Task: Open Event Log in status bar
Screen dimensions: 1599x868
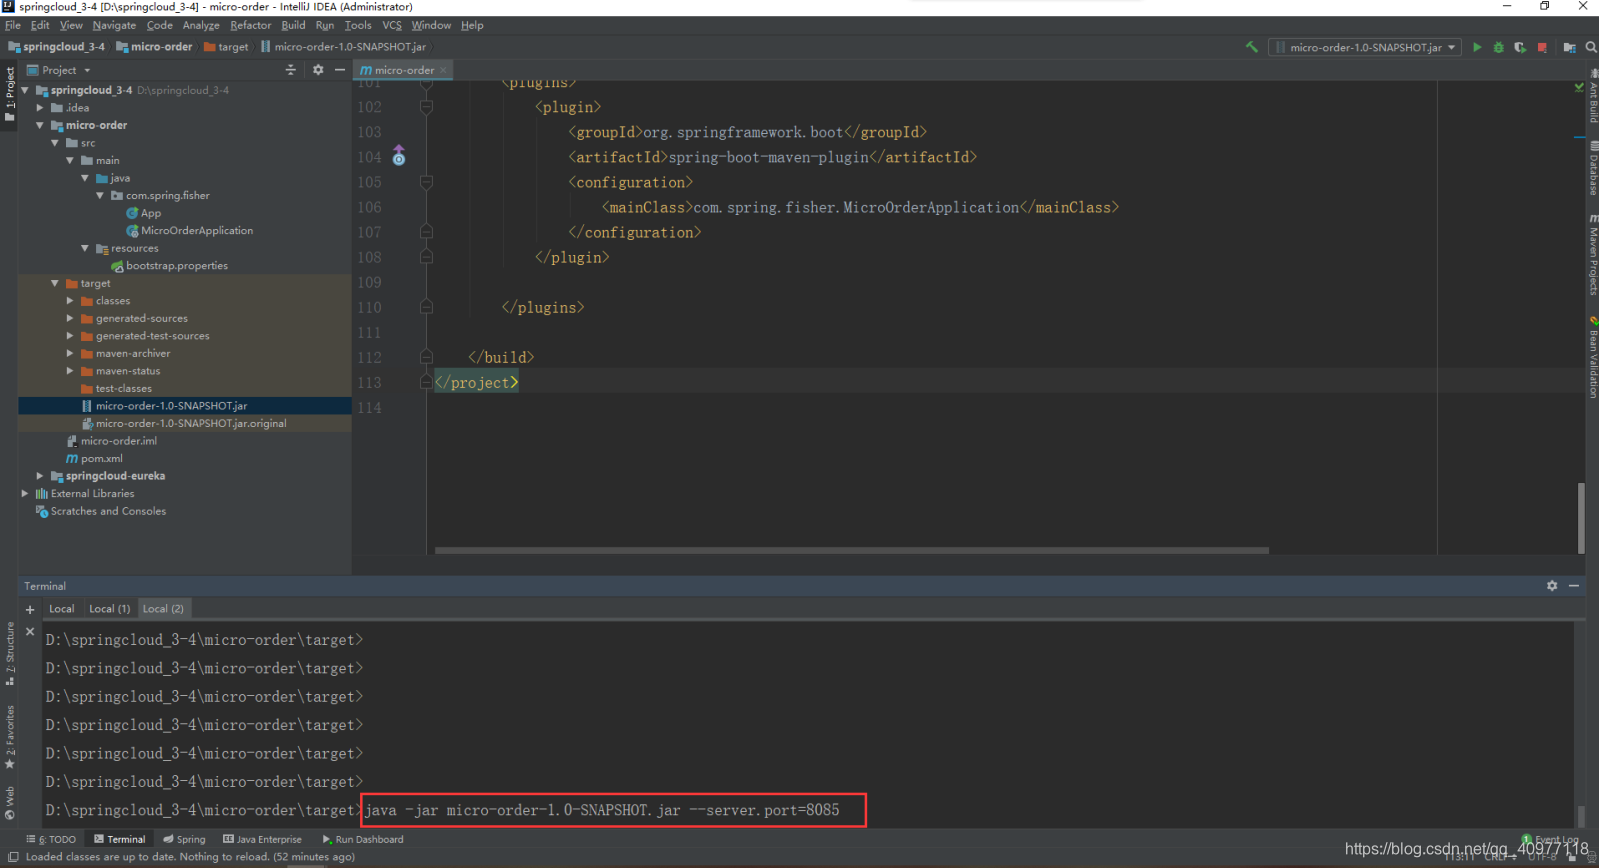Action: (x=1551, y=839)
